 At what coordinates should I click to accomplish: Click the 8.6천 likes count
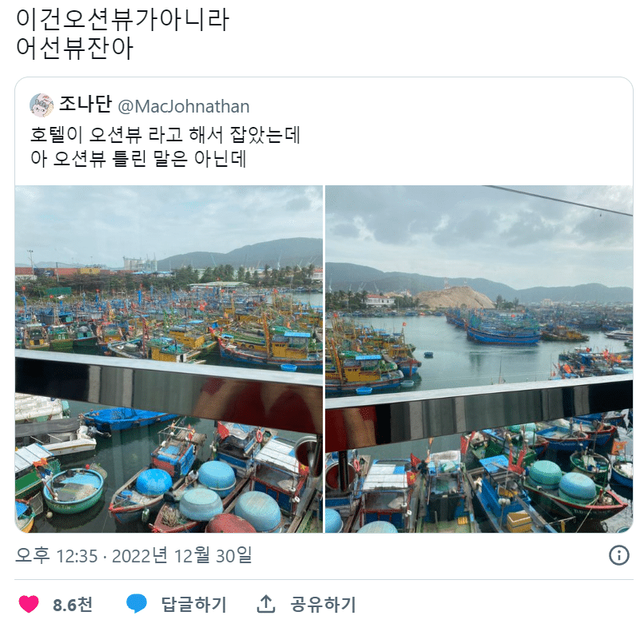pyautogui.click(x=72, y=605)
